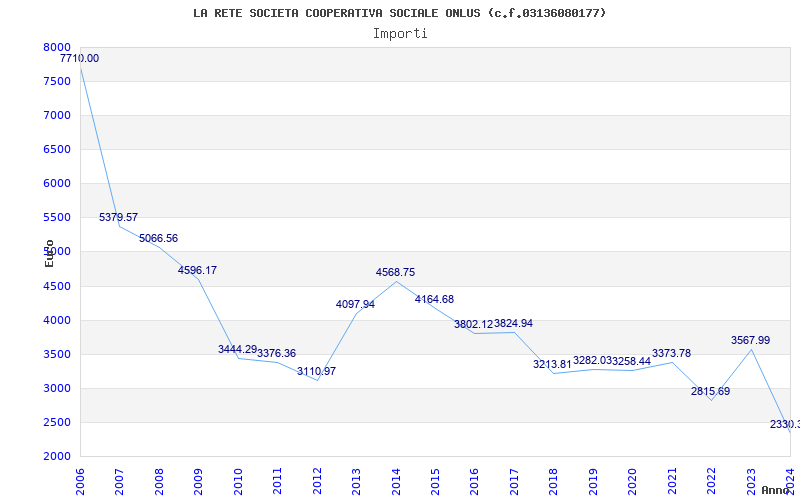Click the 2011 x-axis year label
This screenshot has width=800, height=500.
[278, 481]
